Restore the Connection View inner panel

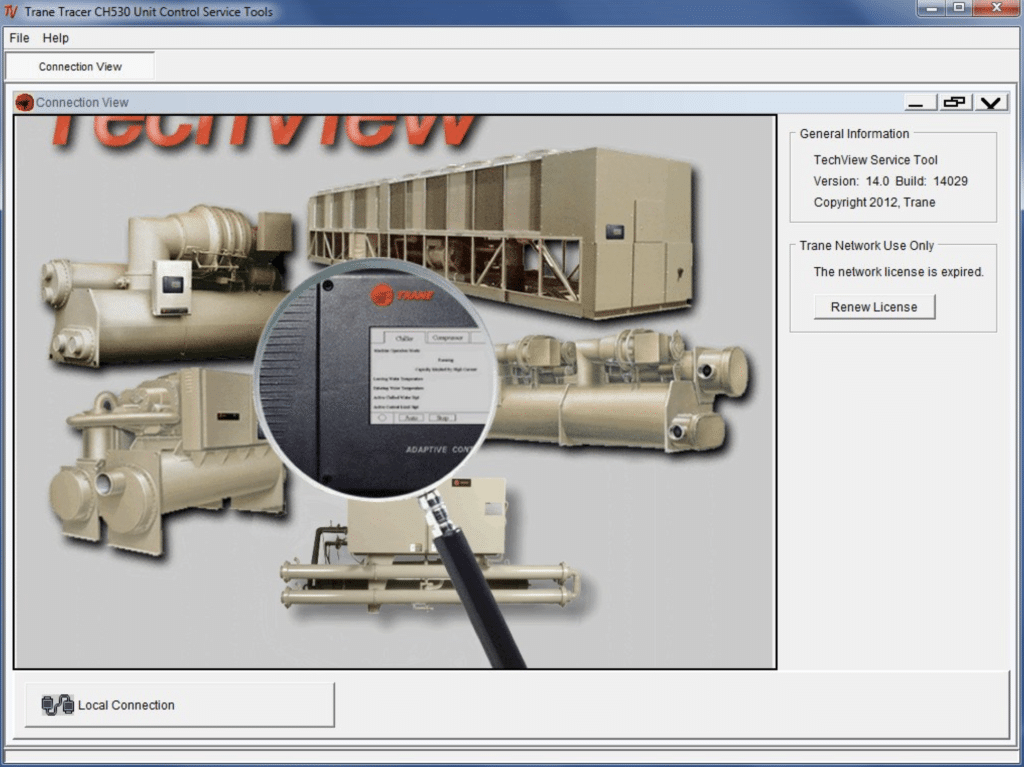pyautogui.click(x=955, y=103)
